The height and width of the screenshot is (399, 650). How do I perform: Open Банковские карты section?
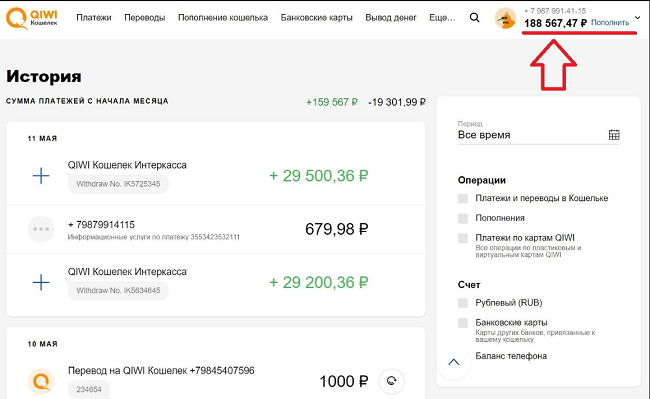pyautogui.click(x=316, y=18)
